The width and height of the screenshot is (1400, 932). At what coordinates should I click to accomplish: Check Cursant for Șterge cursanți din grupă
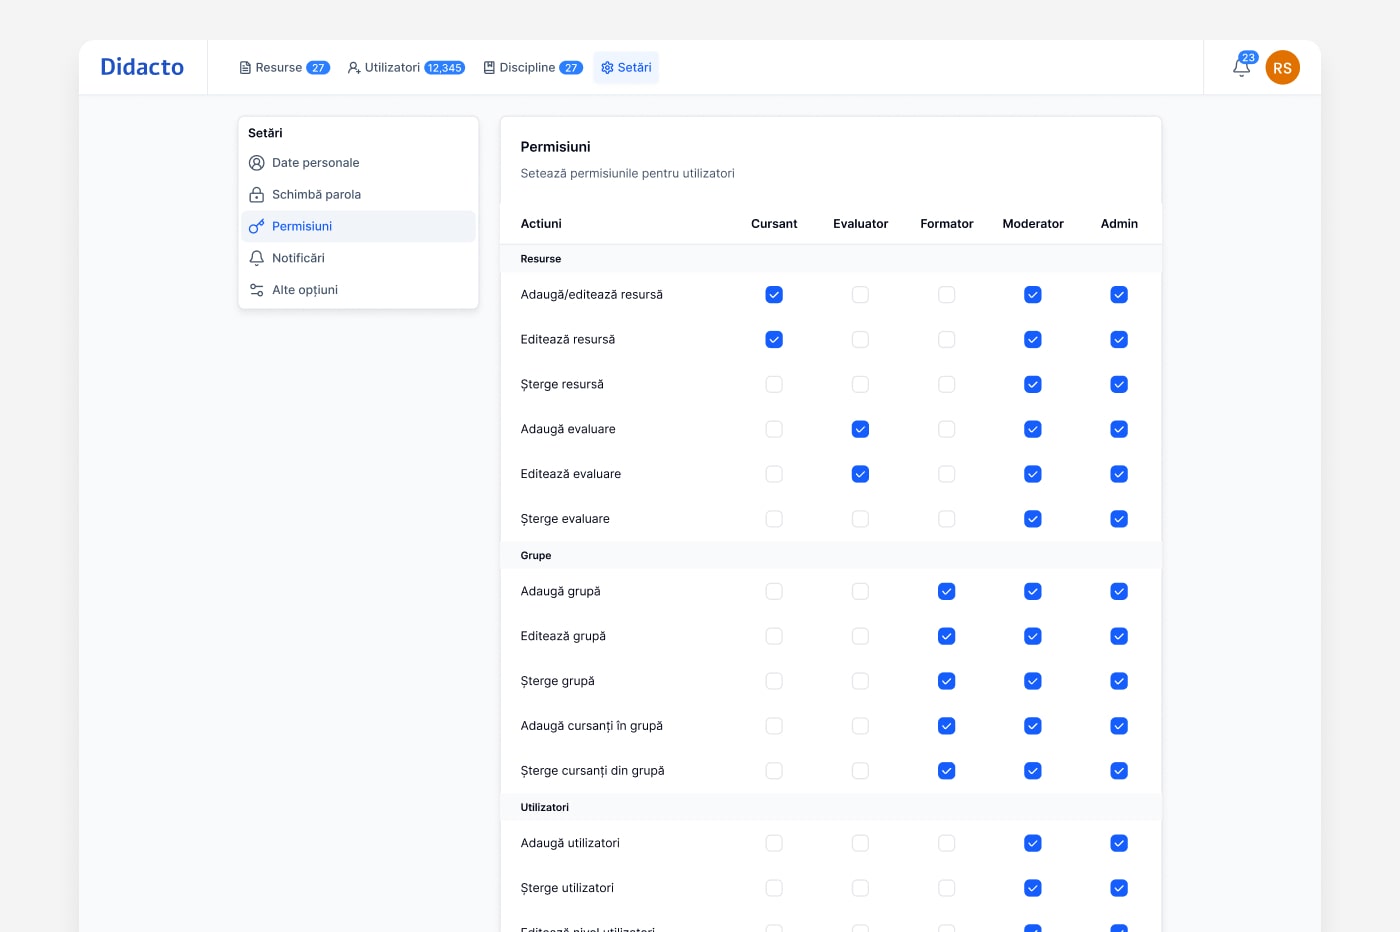[x=774, y=771]
